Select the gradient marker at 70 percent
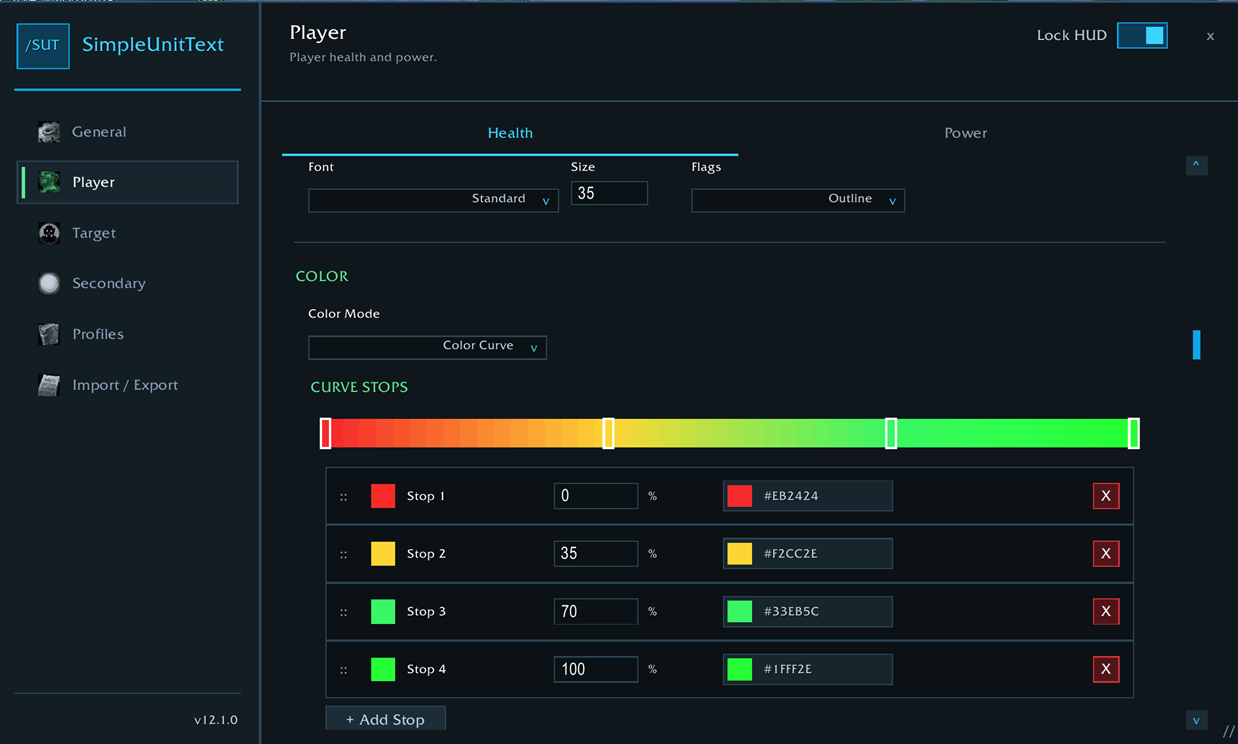Viewport: 1238px width, 744px height. 891,433
